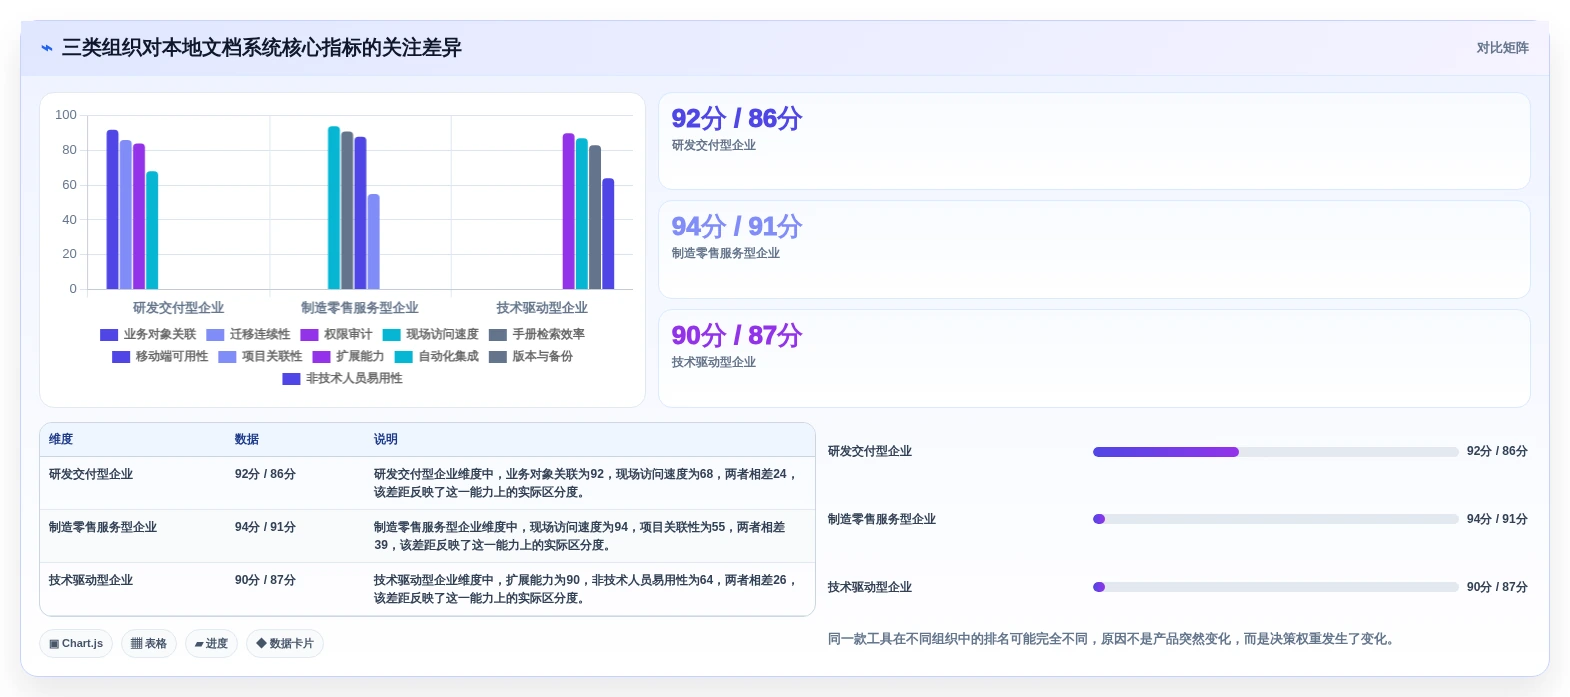The width and height of the screenshot is (1570, 697).
Task: Click the shortest teal bar in 研发交付型企业 group
Action: (152, 230)
